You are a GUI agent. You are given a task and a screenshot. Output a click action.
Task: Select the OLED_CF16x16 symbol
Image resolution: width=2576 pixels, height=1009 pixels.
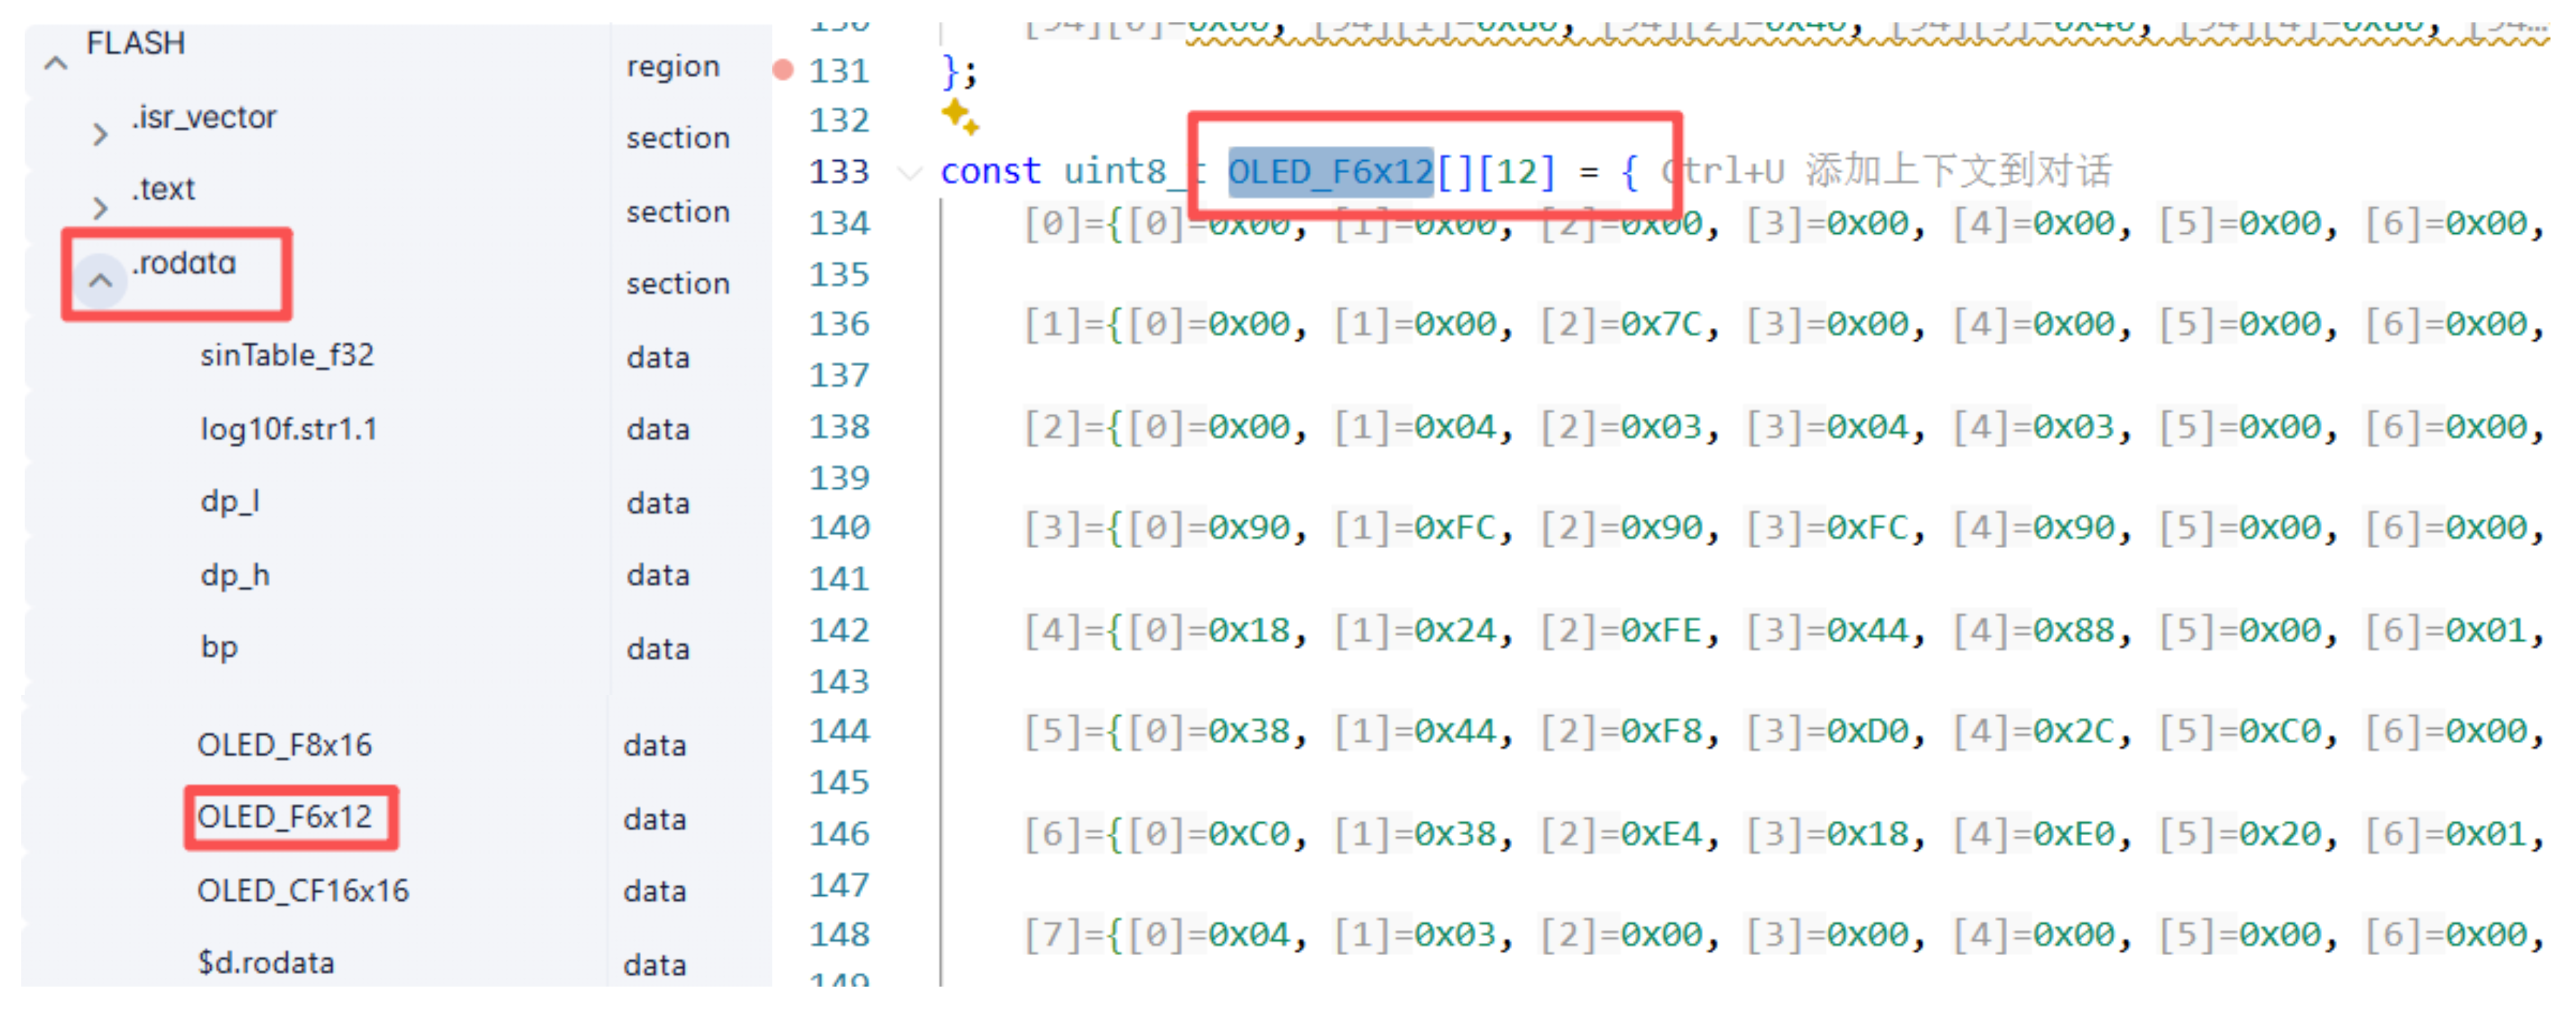click(x=303, y=891)
